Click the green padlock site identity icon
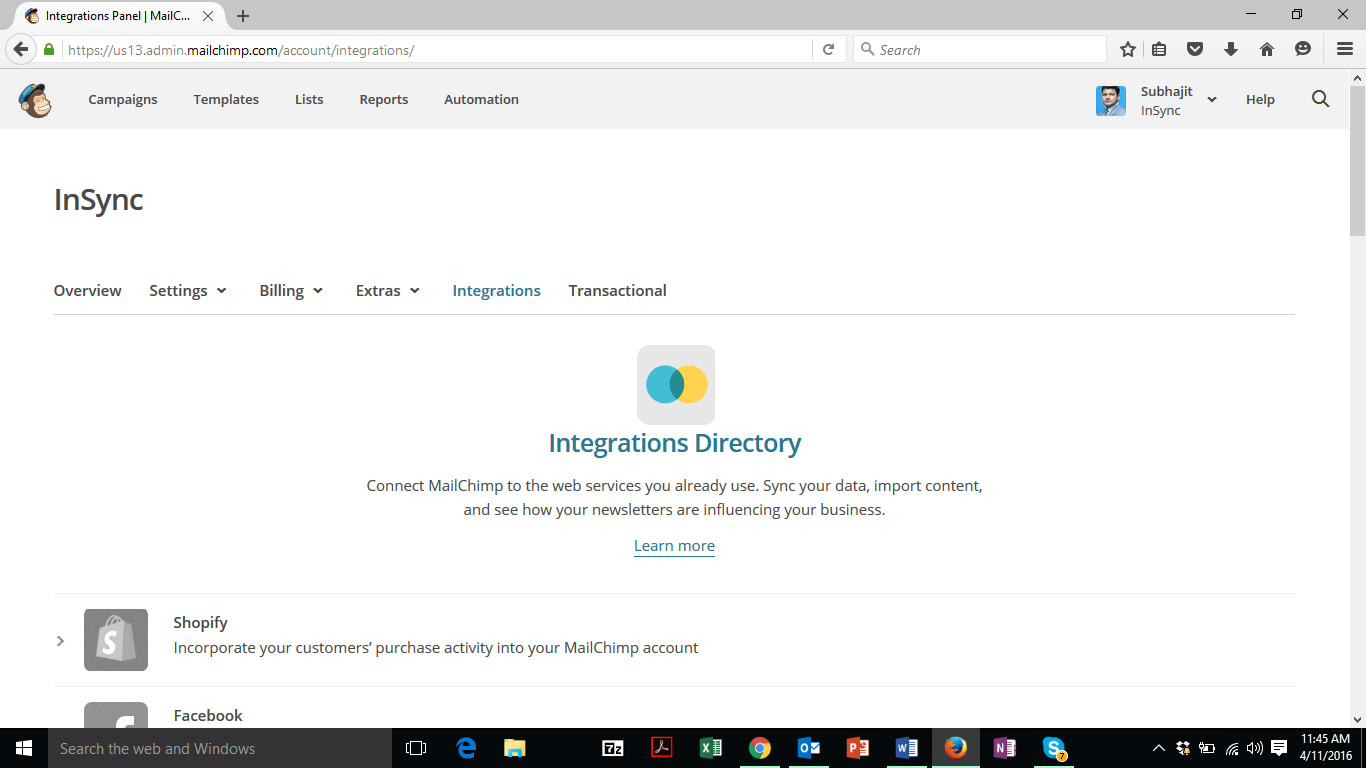Viewport: 1366px width, 768px height. pos(49,49)
